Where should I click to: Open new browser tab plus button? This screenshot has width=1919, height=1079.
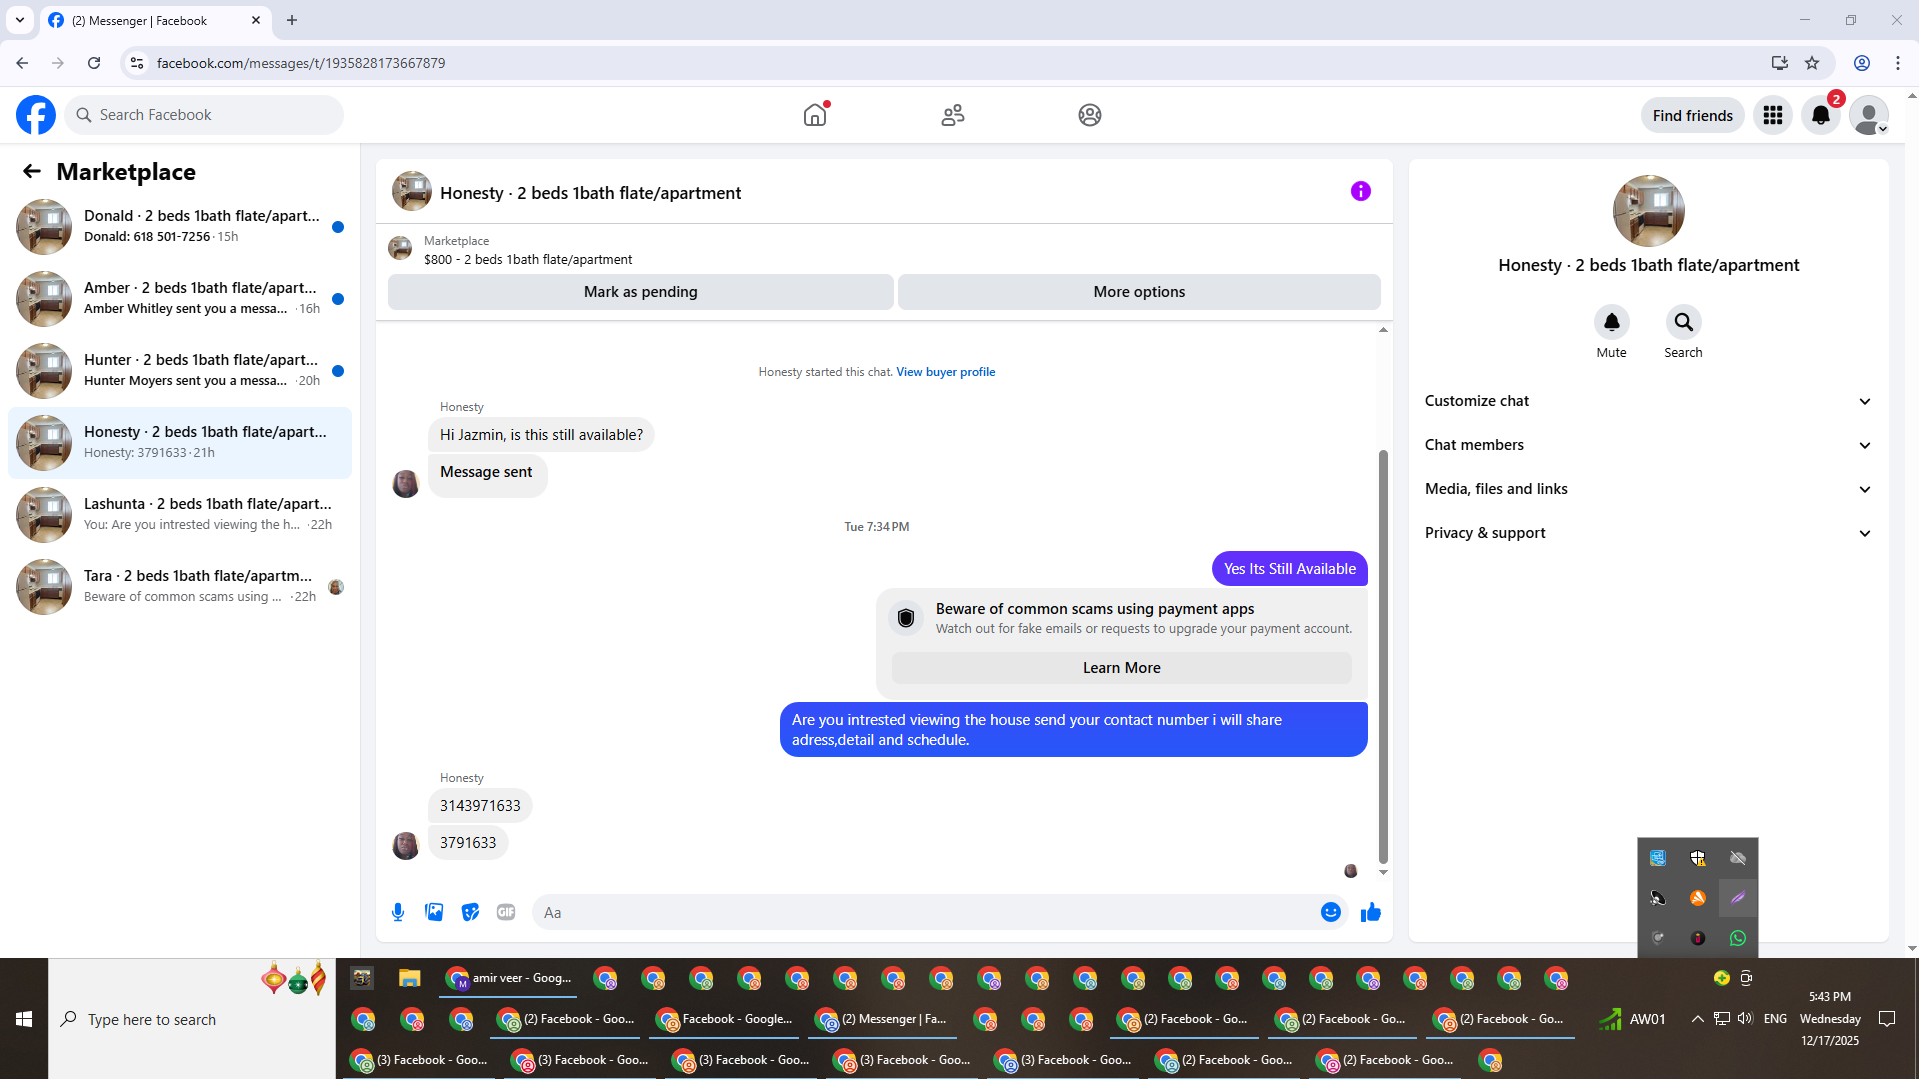coord(292,20)
